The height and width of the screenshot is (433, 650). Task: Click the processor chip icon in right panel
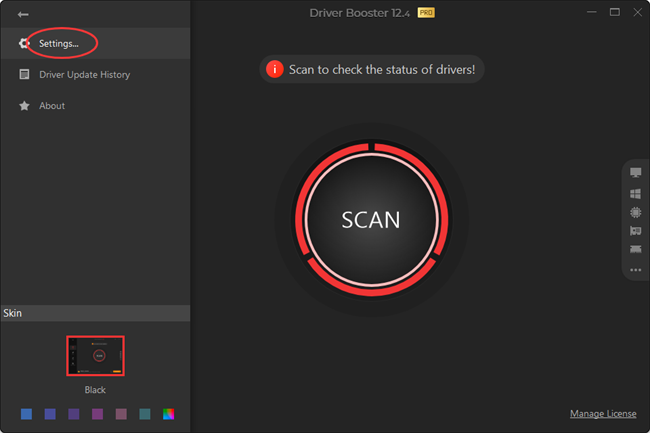[635, 212]
